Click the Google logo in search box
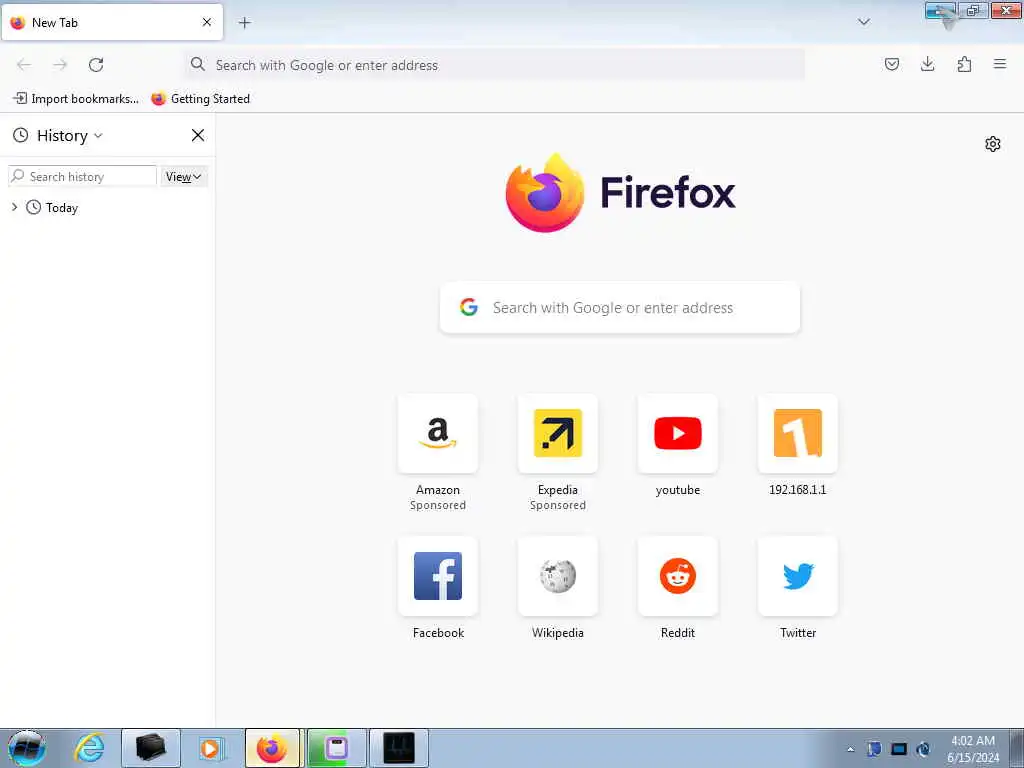Image resolution: width=1024 pixels, height=768 pixels. (x=469, y=307)
